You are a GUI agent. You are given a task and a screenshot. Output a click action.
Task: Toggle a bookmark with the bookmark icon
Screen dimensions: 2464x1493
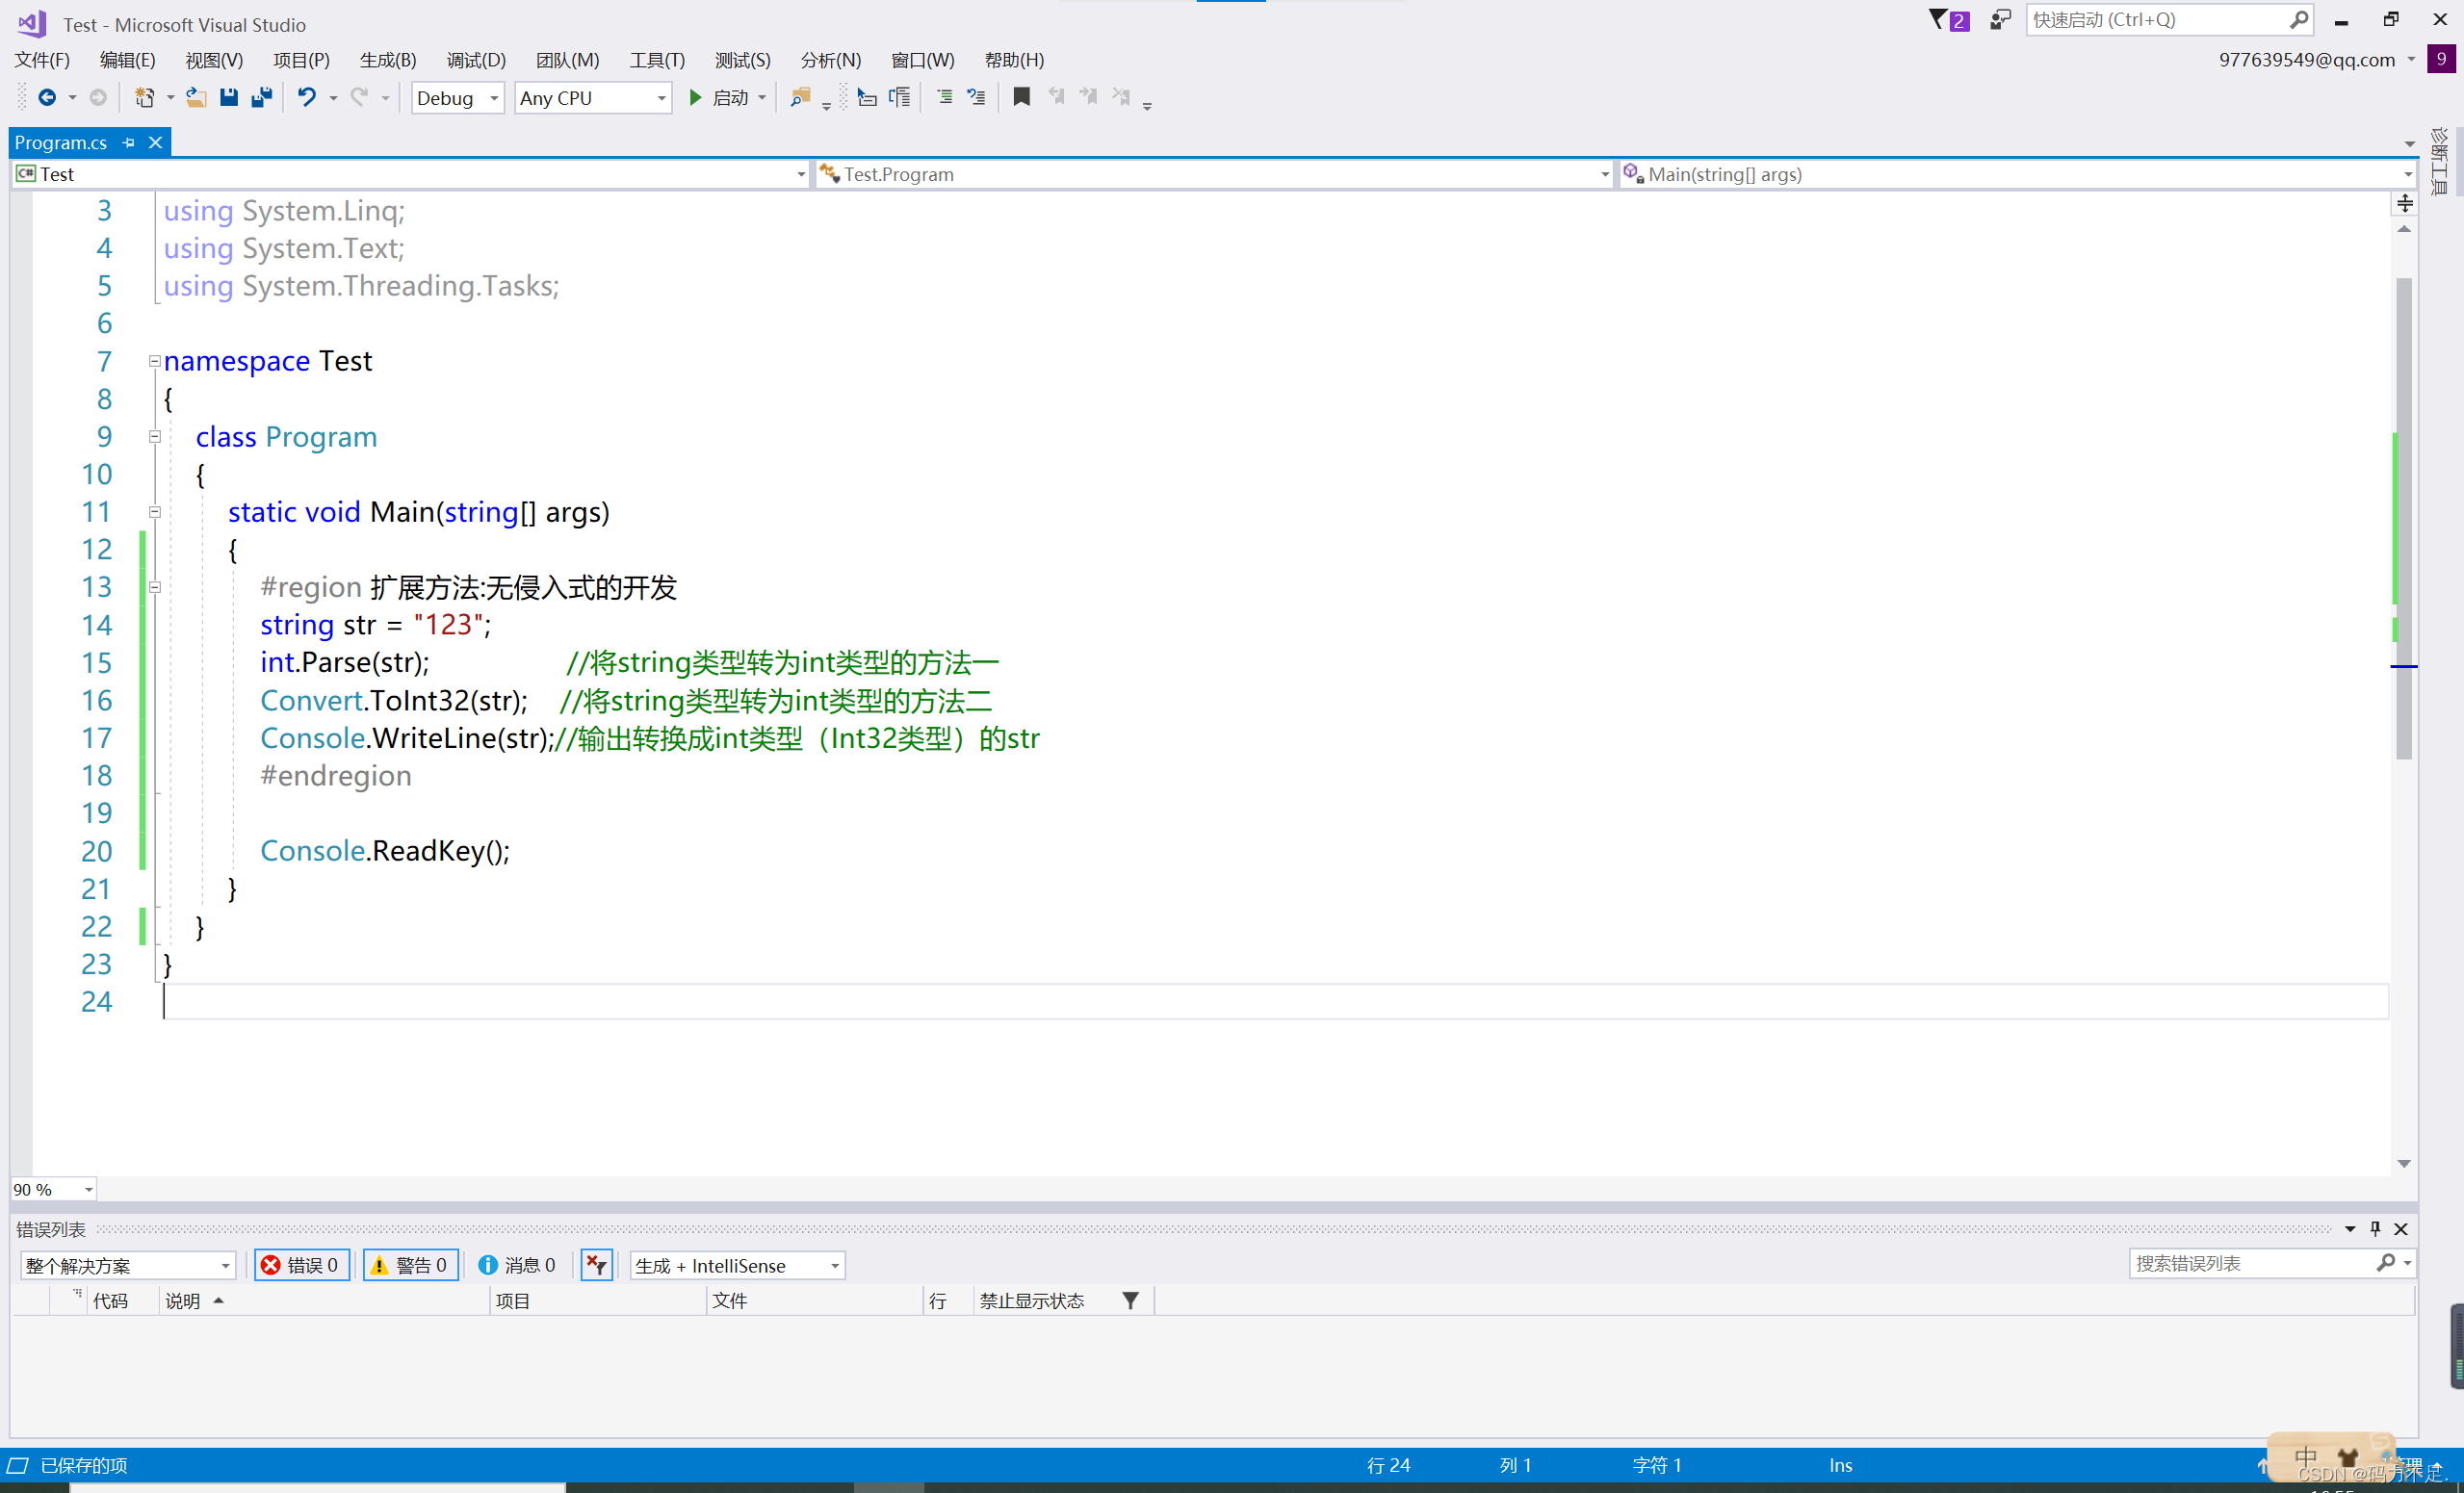[1021, 97]
